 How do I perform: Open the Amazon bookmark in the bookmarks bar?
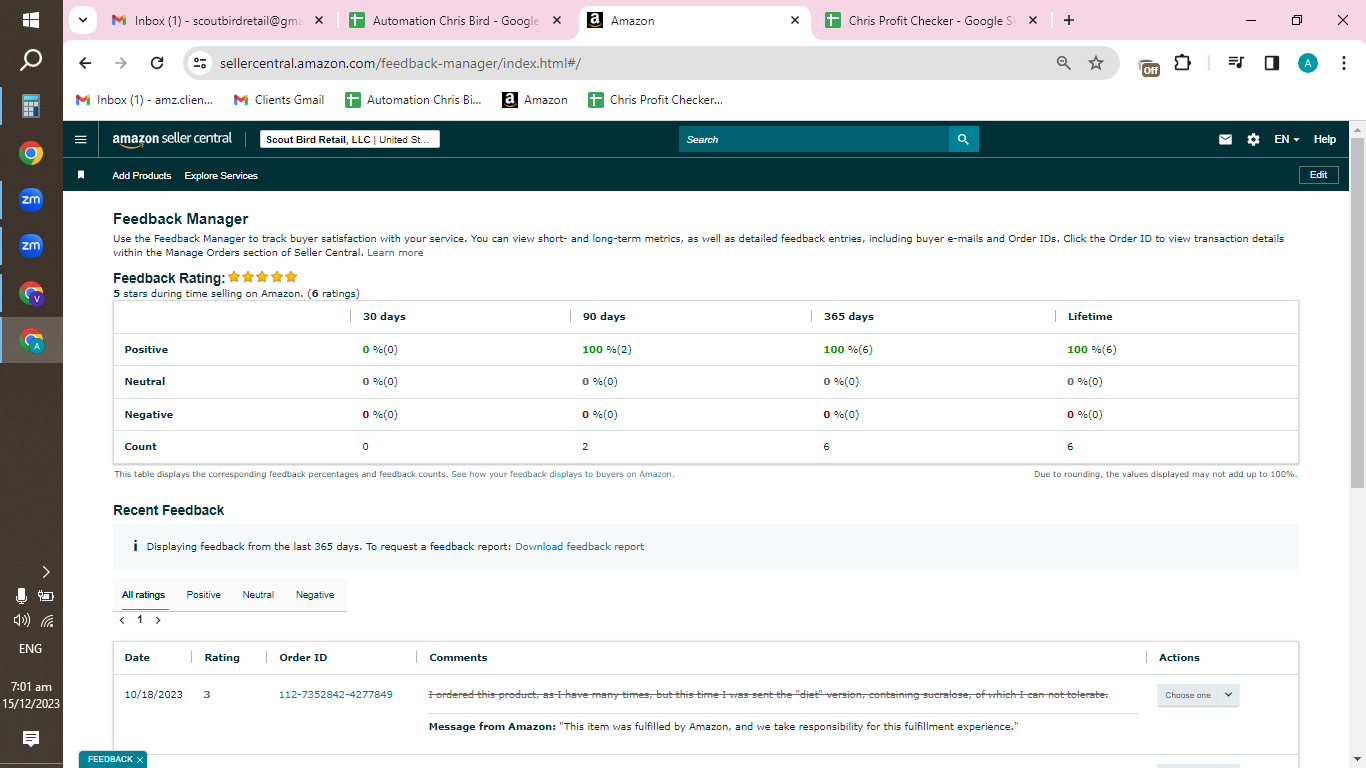pos(535,100)
